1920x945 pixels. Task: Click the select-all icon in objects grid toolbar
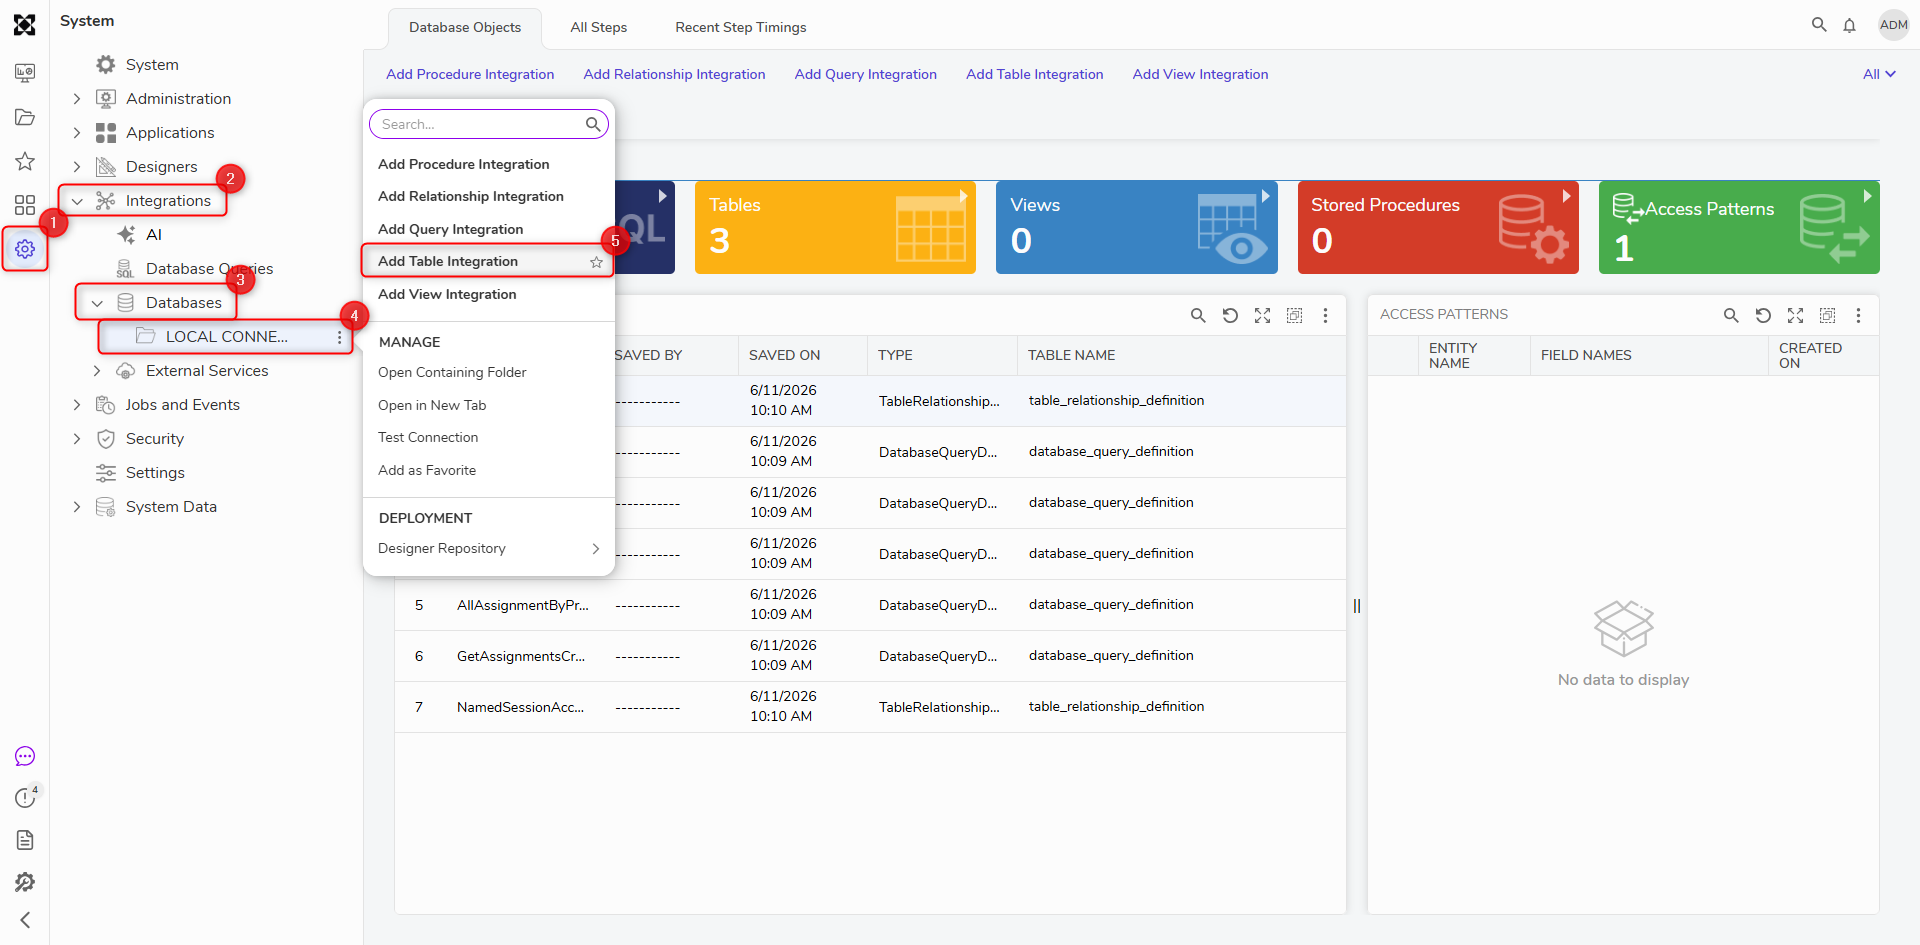coord(1294,315)
